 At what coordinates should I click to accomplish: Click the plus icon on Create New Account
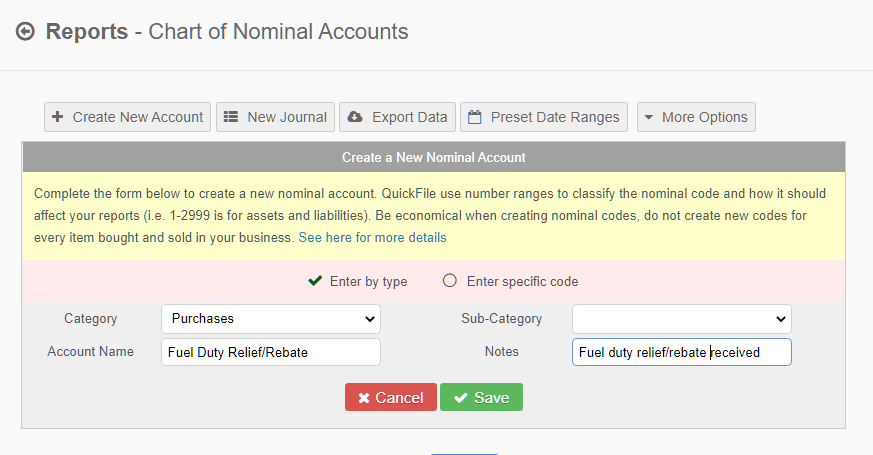[57, 117]
